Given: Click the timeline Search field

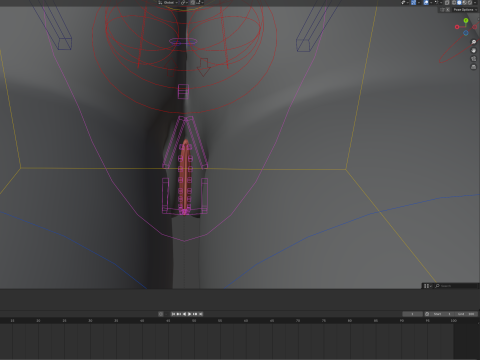Looking at the screenshot, I should tap(457, 286).
